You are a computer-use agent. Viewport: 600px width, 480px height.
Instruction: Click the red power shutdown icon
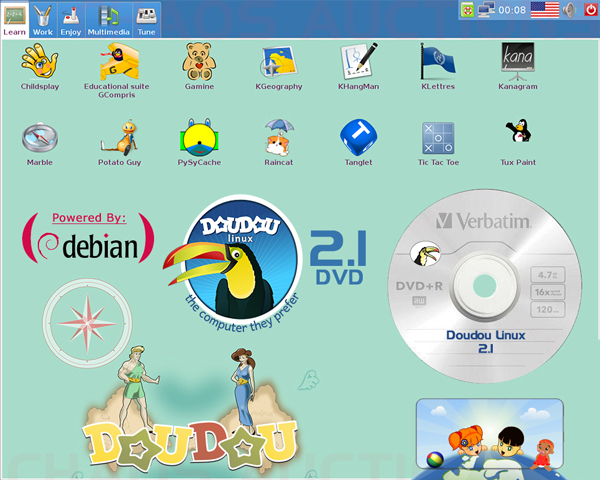coord(591,10)
